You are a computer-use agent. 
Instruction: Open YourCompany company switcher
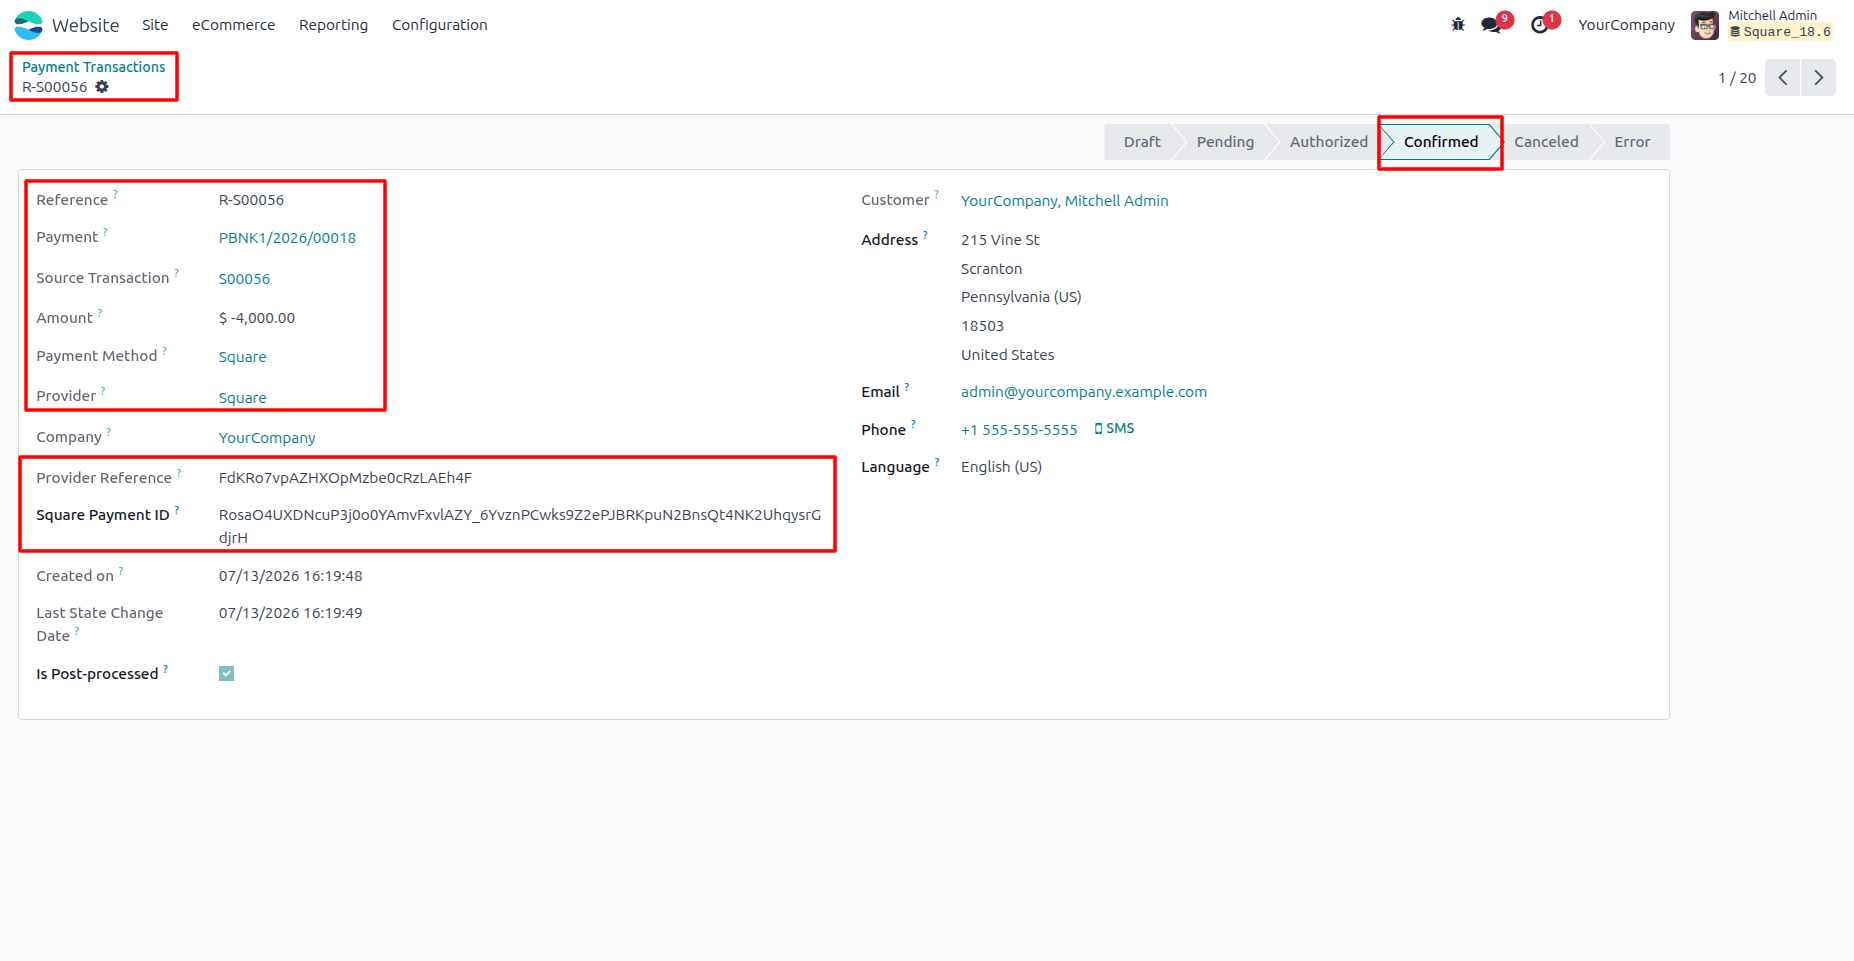click(x=1627, y=25)
